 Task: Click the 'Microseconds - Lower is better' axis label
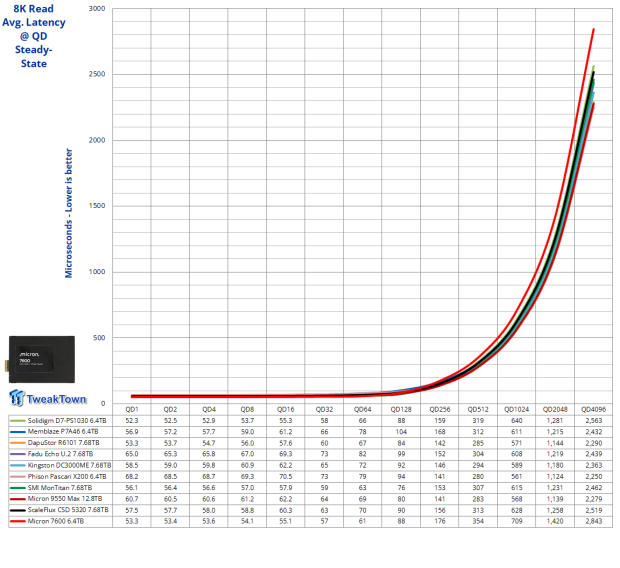(68, 213)
